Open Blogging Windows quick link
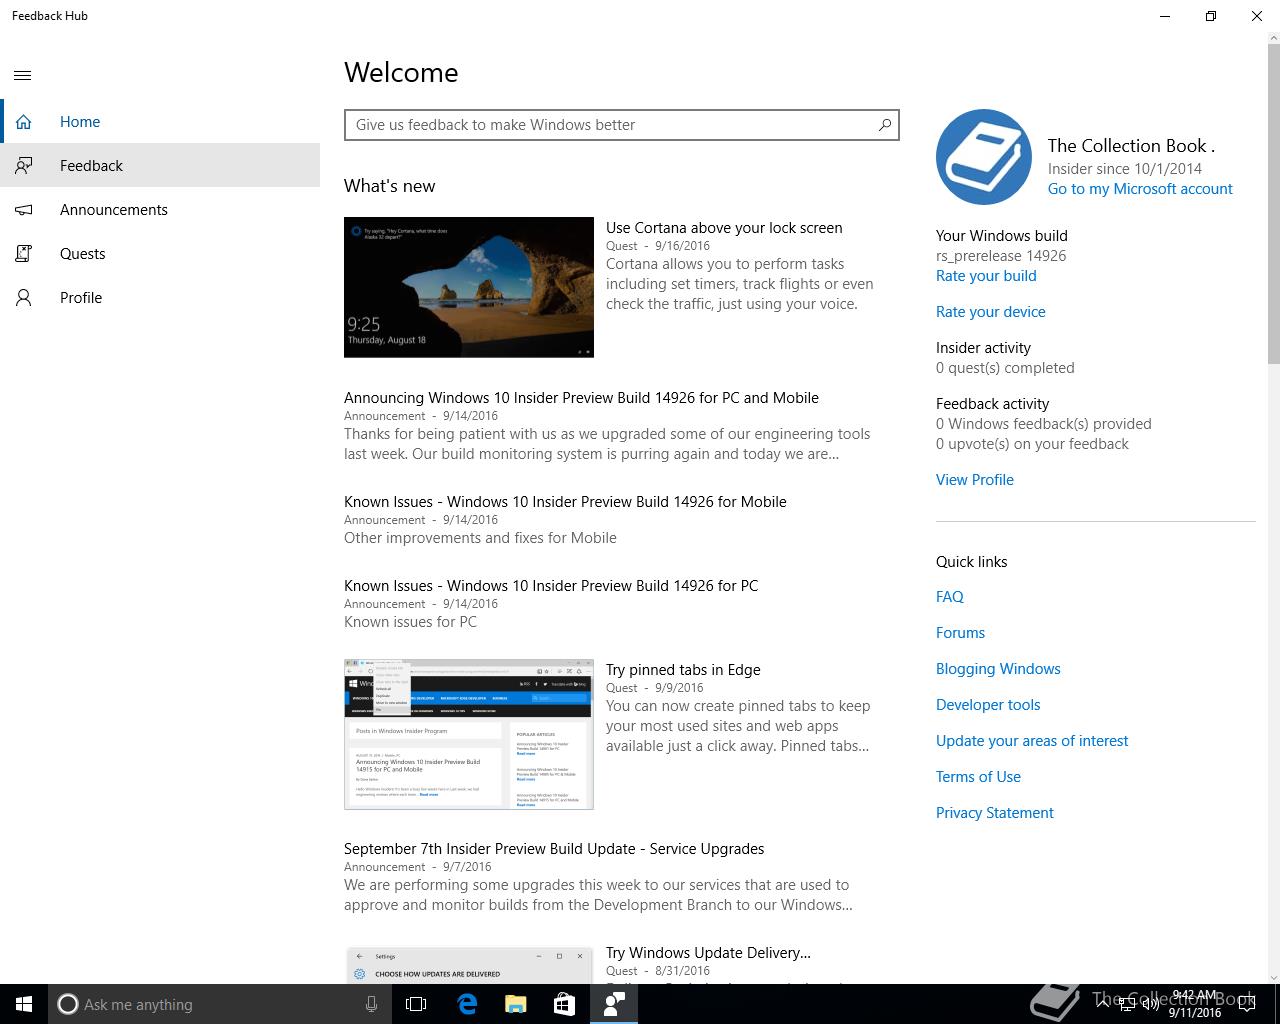The width and height of the screenshot is (1280, 1024). coord(998,669)
